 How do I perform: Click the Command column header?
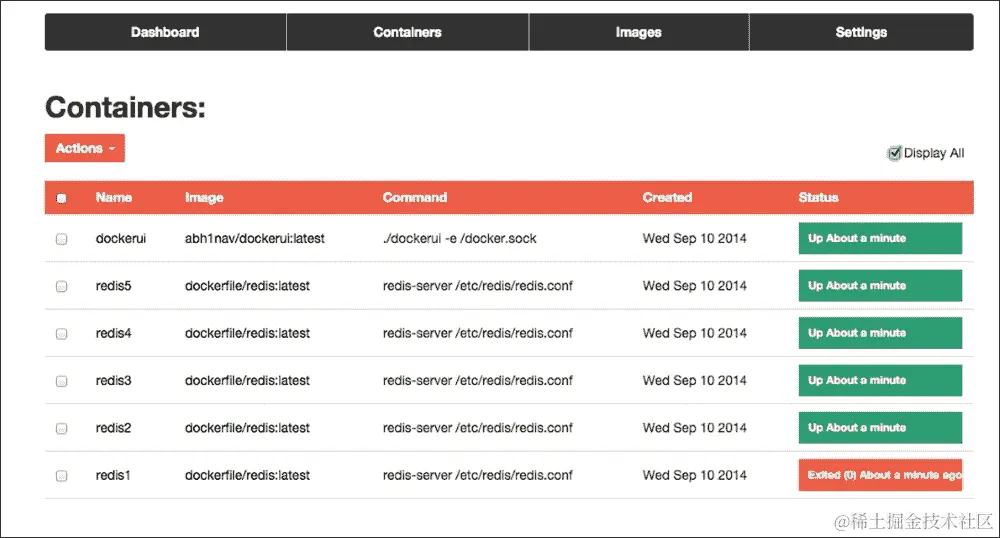(x=415, y=198)
